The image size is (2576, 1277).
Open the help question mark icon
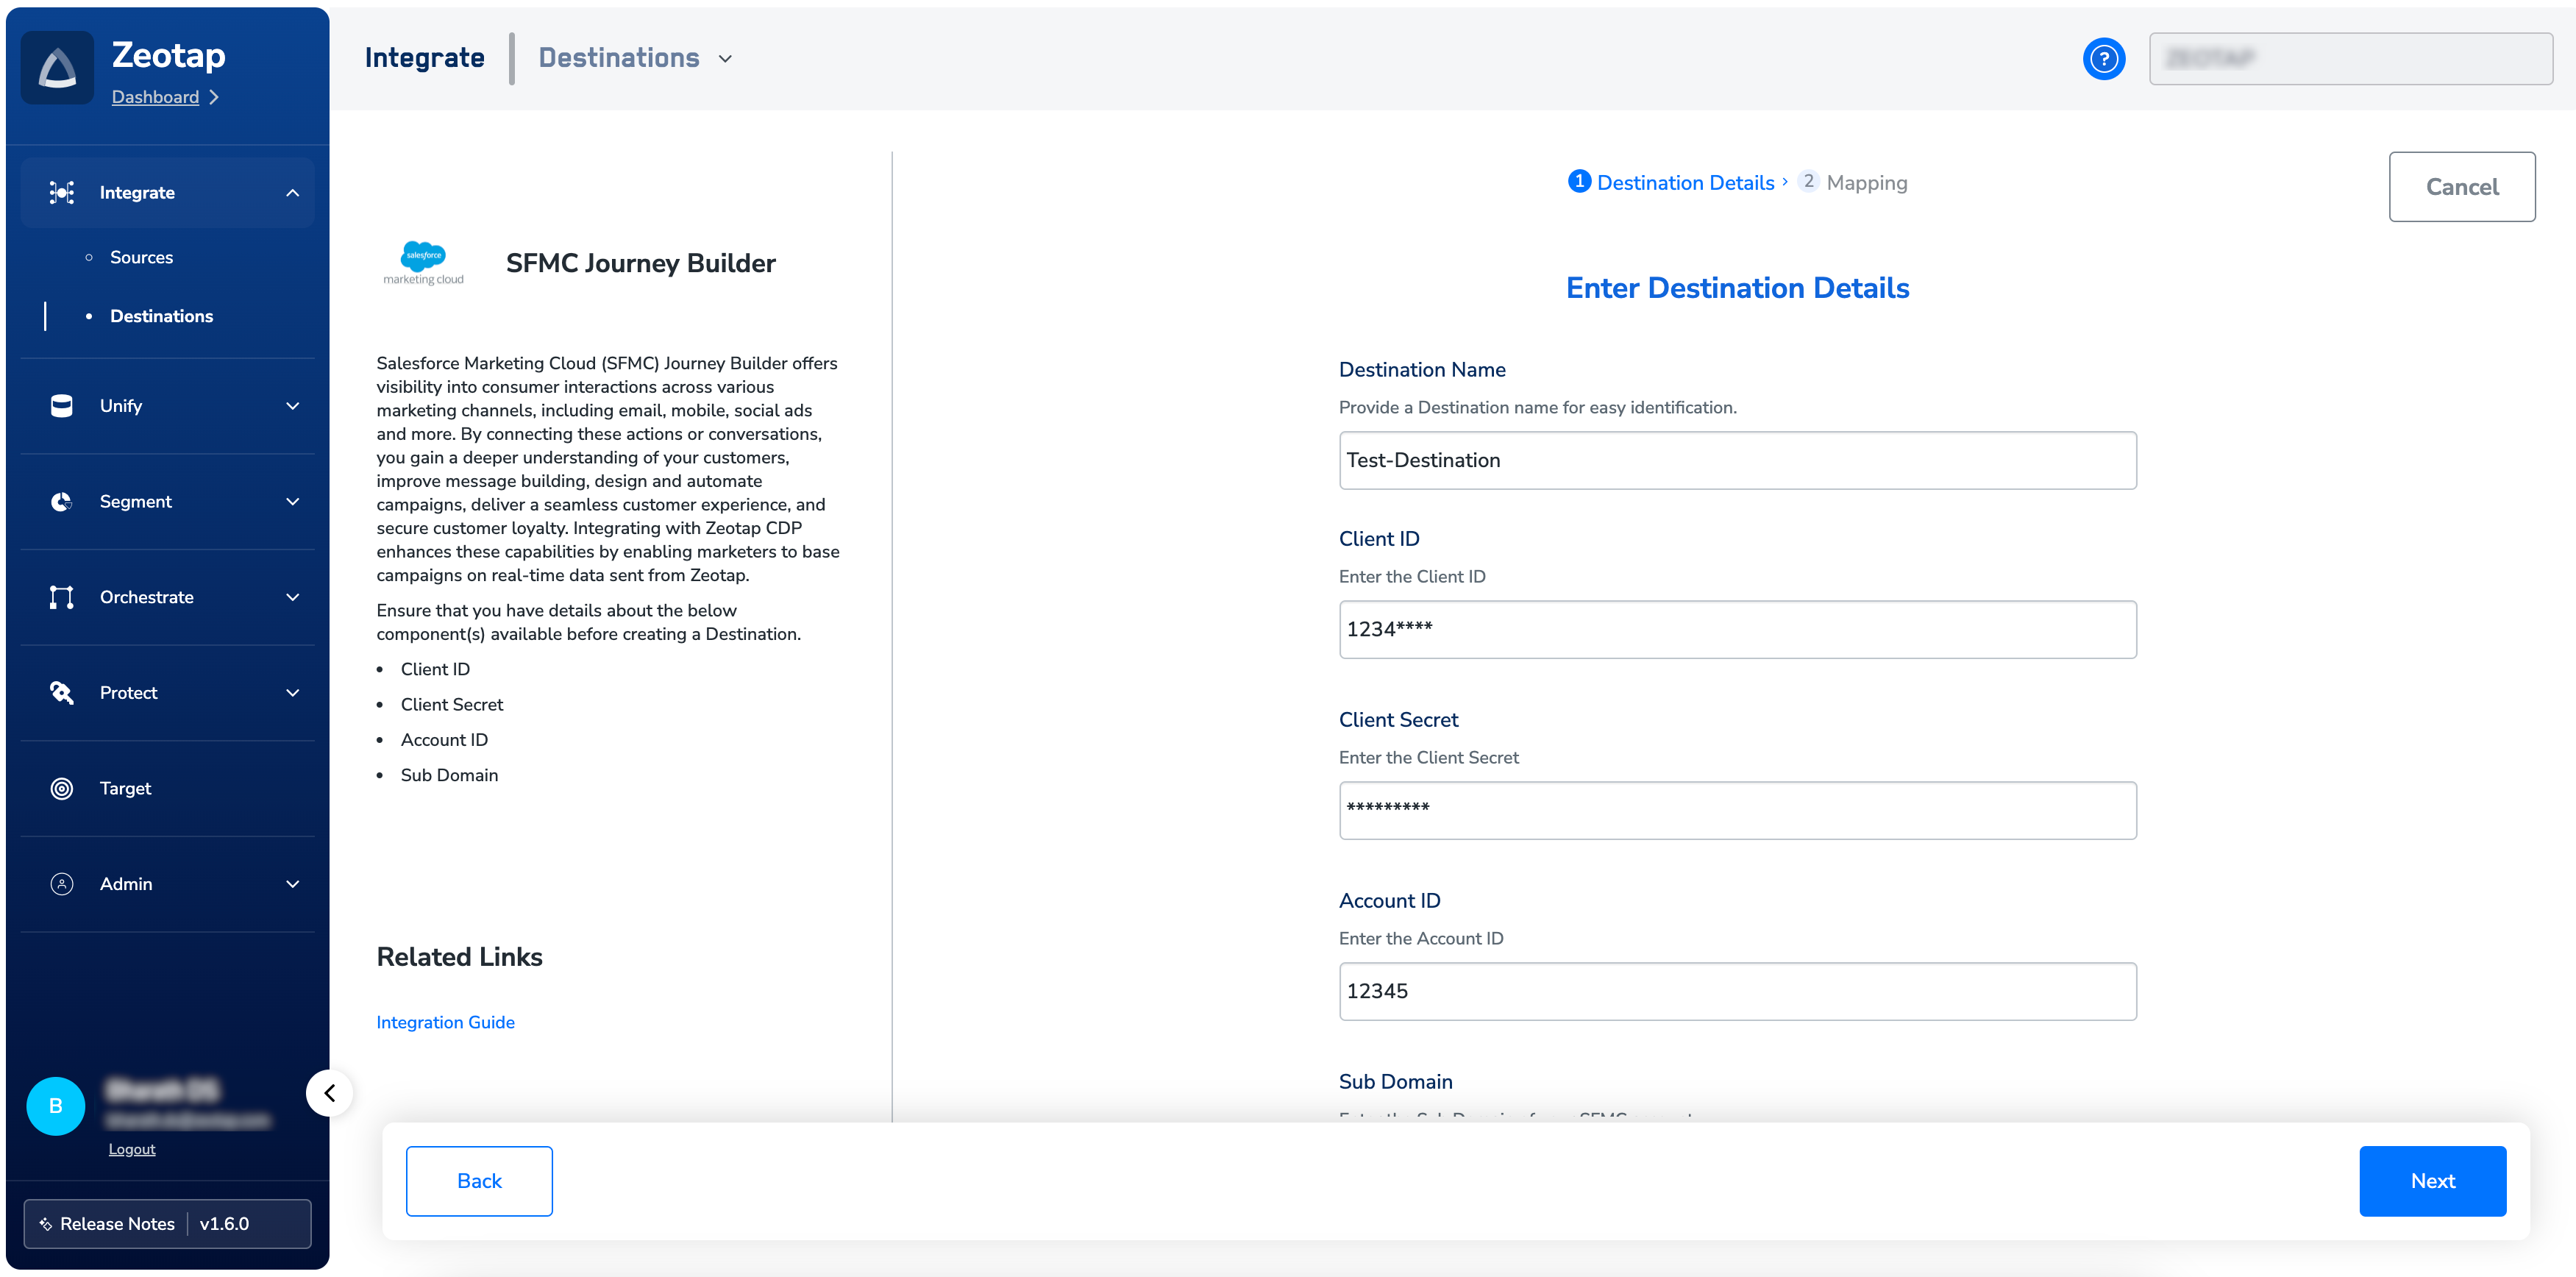(x=2103, y=59)
